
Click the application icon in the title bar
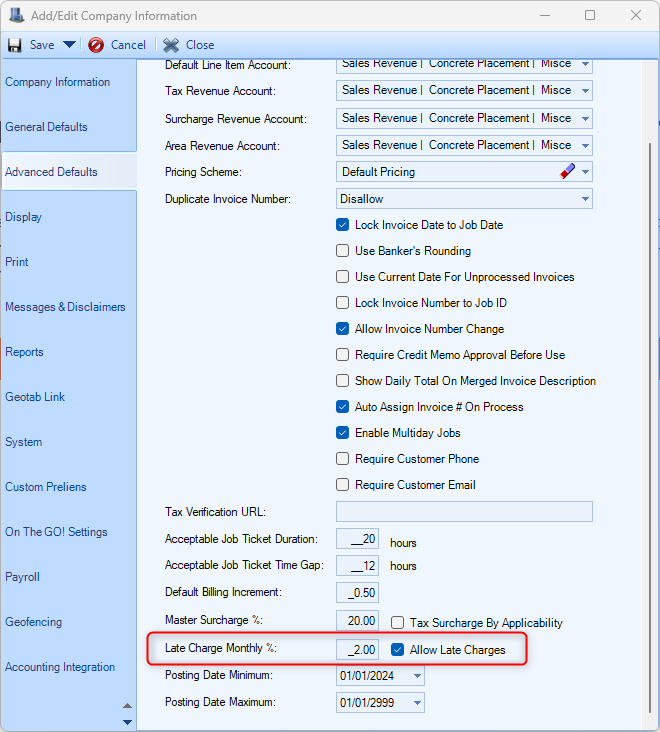[16, 15]
